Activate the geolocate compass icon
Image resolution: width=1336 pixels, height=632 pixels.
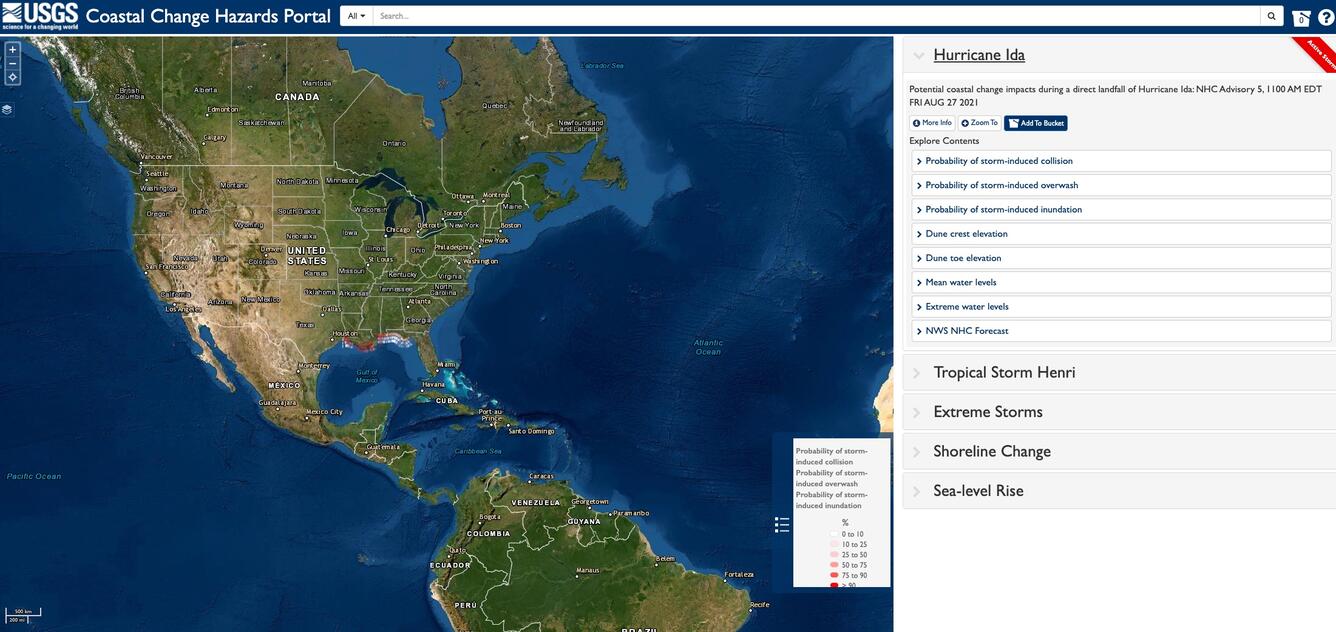pos(9,75)
